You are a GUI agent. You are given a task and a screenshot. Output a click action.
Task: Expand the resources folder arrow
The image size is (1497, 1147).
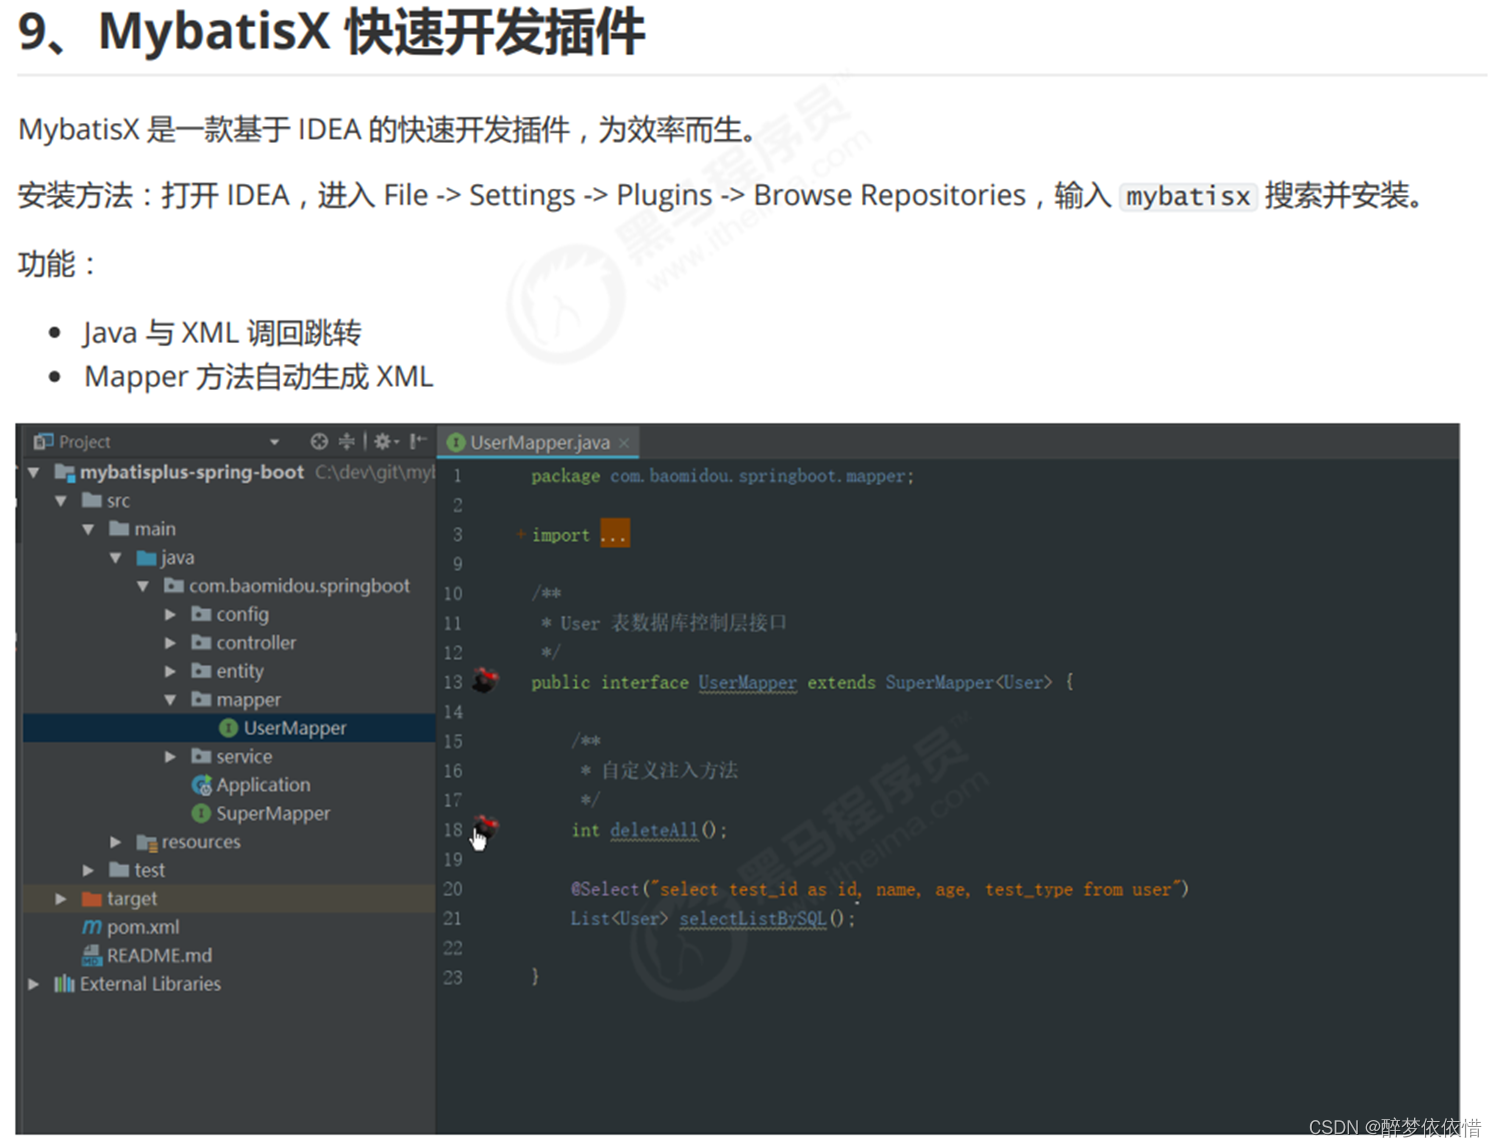click(x=116, y=842)
